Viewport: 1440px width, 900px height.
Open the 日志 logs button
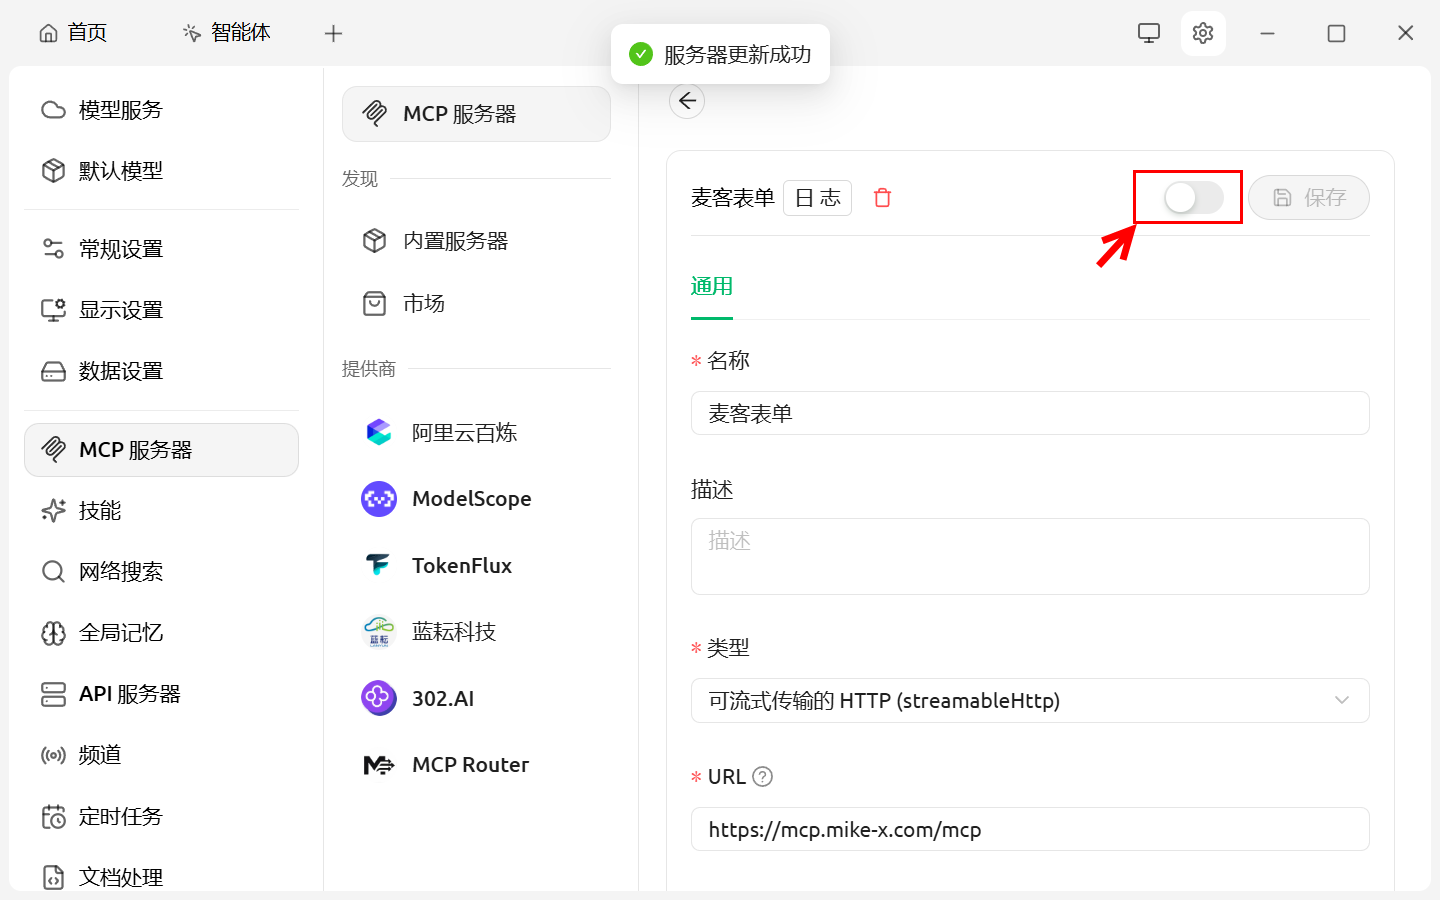click(x=817, y=198)
